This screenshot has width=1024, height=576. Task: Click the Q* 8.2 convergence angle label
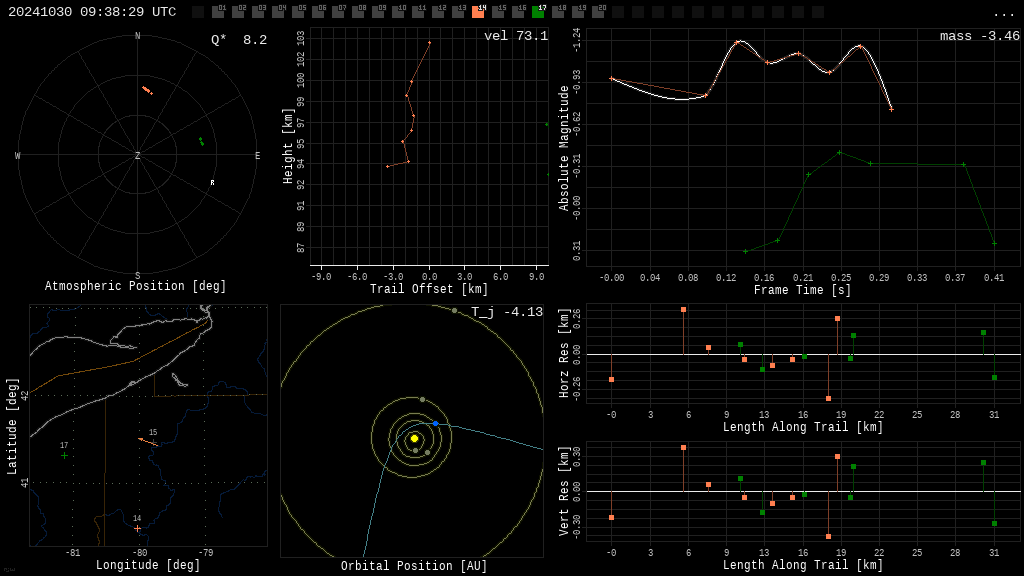238,40
